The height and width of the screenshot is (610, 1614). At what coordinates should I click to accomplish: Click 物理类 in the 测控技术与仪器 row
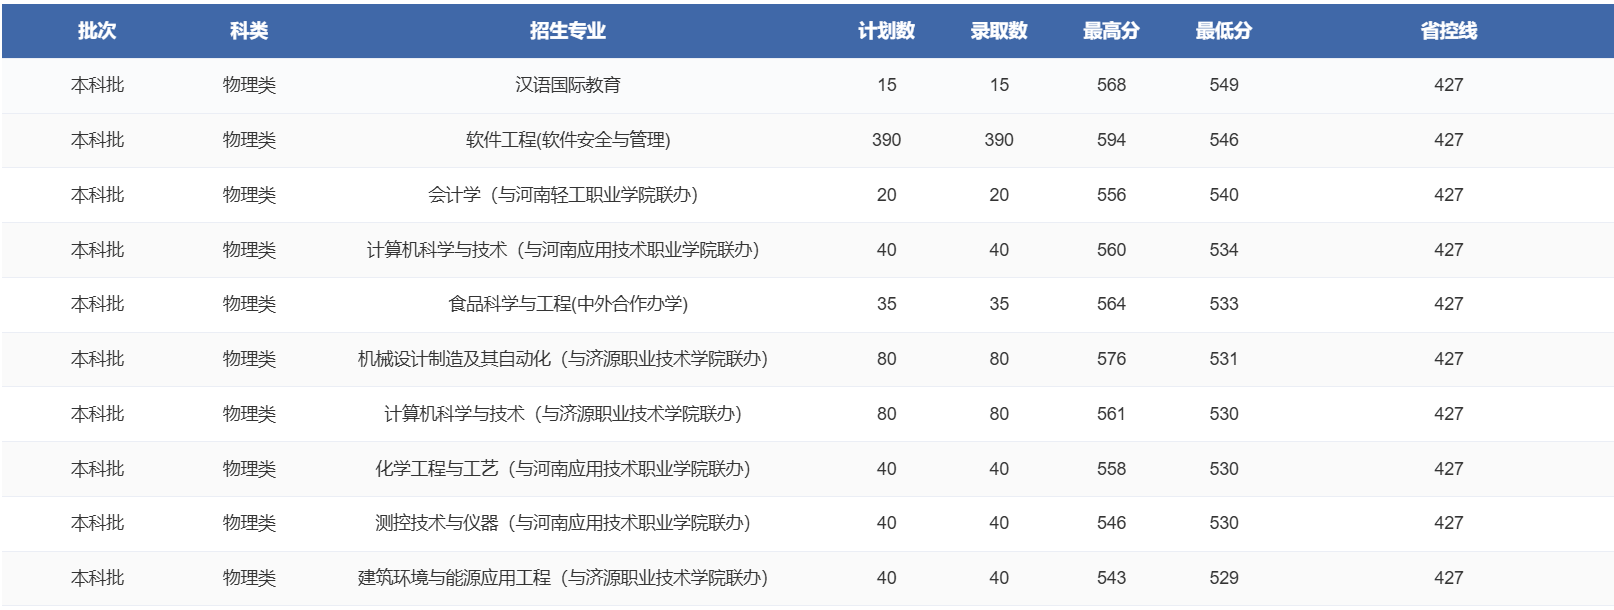249,523
